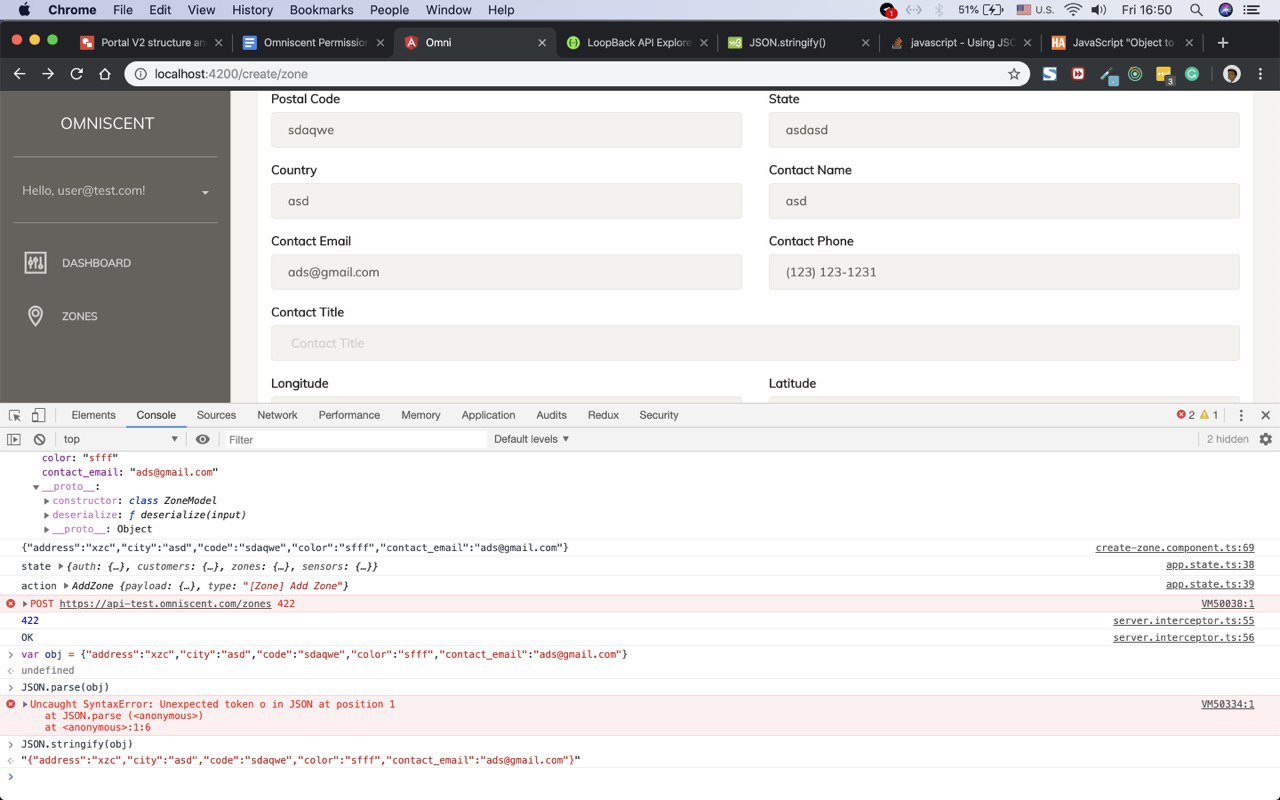Activate the DevTools inspect element picker

(15, 415)
